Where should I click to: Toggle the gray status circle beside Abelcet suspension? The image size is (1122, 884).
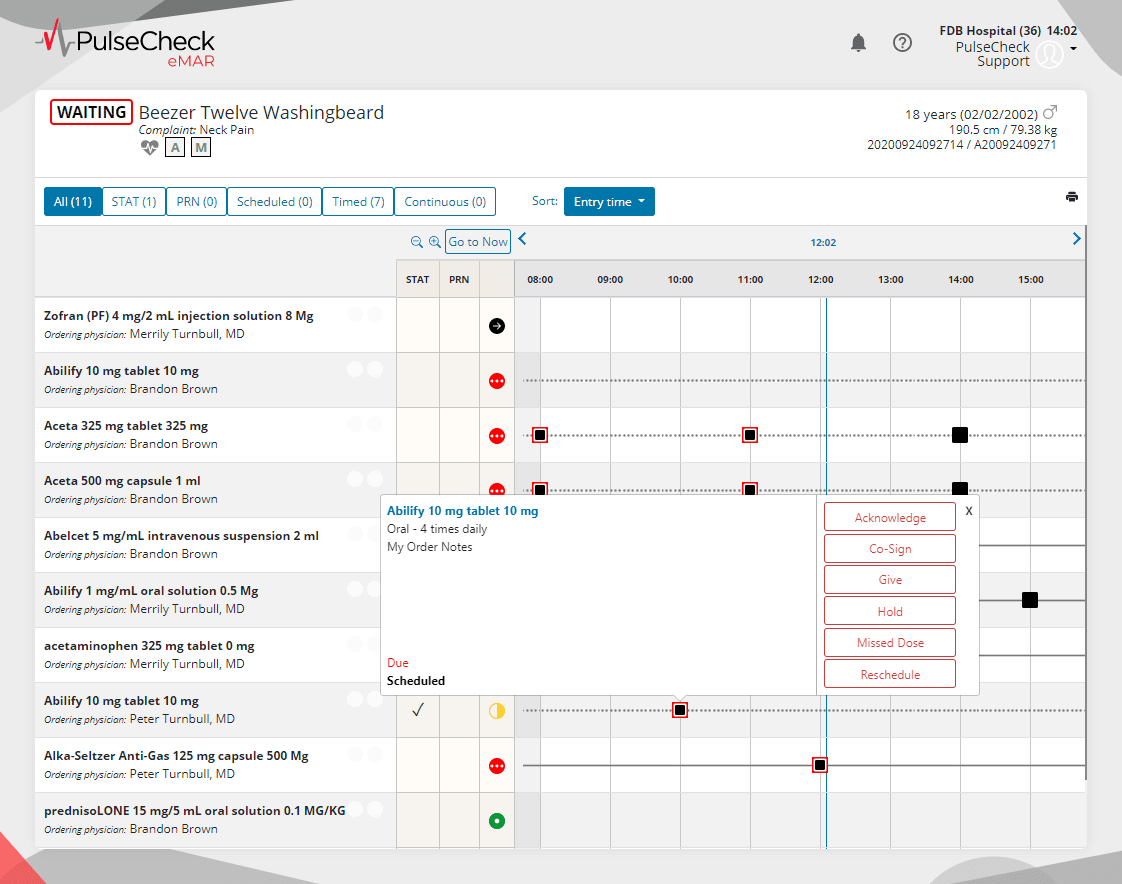click(355, 535)
